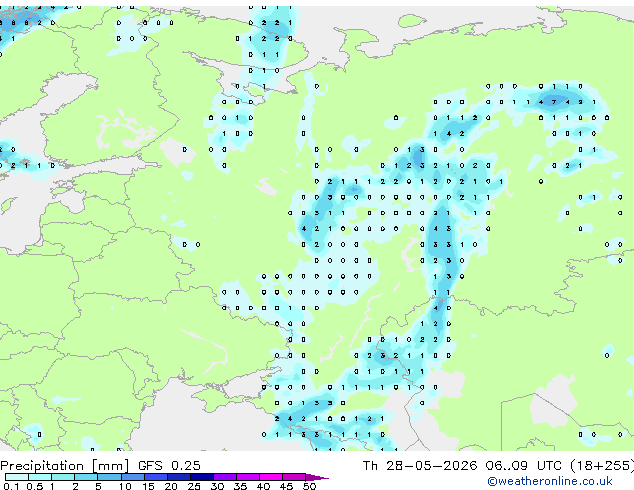Click the above-50 mm legend arrow tip
The image size is (634, 490).
[x=317, y=477]
